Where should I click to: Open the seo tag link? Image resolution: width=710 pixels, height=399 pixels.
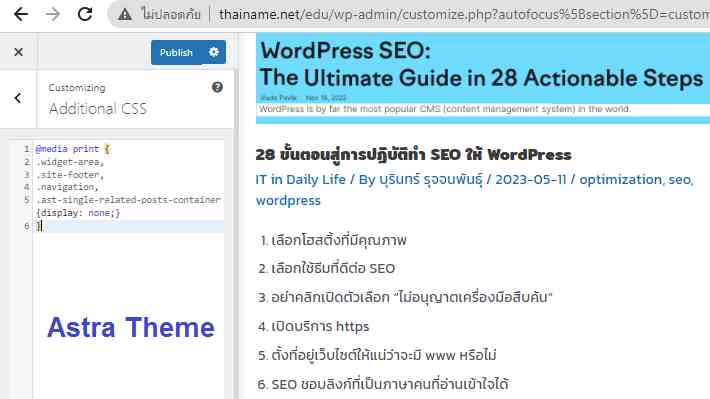[680, 180]
